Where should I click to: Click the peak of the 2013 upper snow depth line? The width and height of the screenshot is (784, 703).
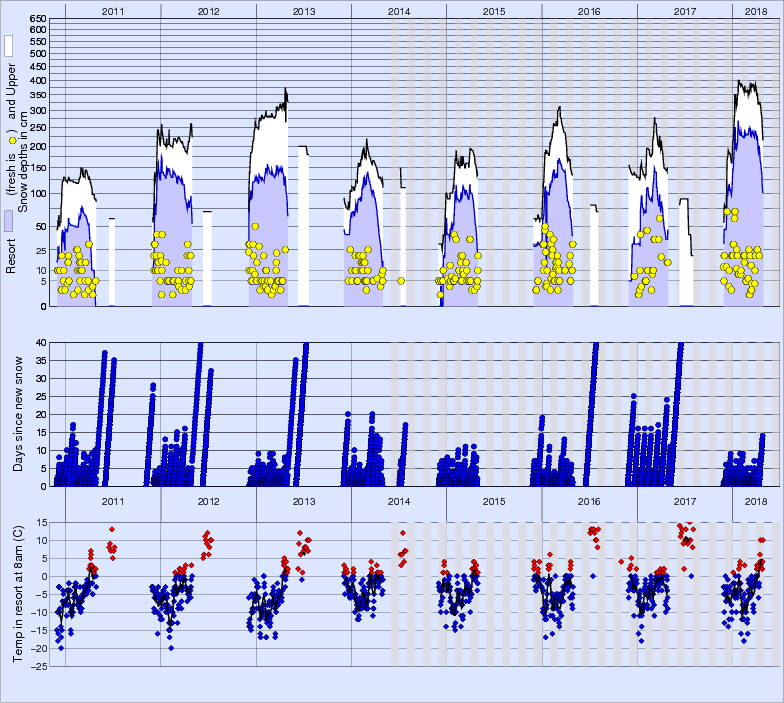click(x=285, y=90)
